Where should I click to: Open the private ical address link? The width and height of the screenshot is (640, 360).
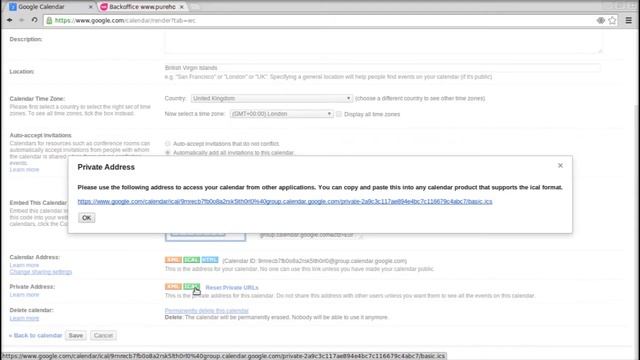285,202
